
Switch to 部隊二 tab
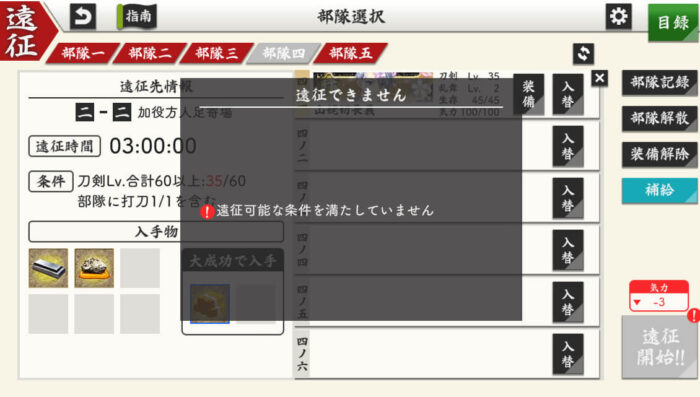tap(150, 53)
